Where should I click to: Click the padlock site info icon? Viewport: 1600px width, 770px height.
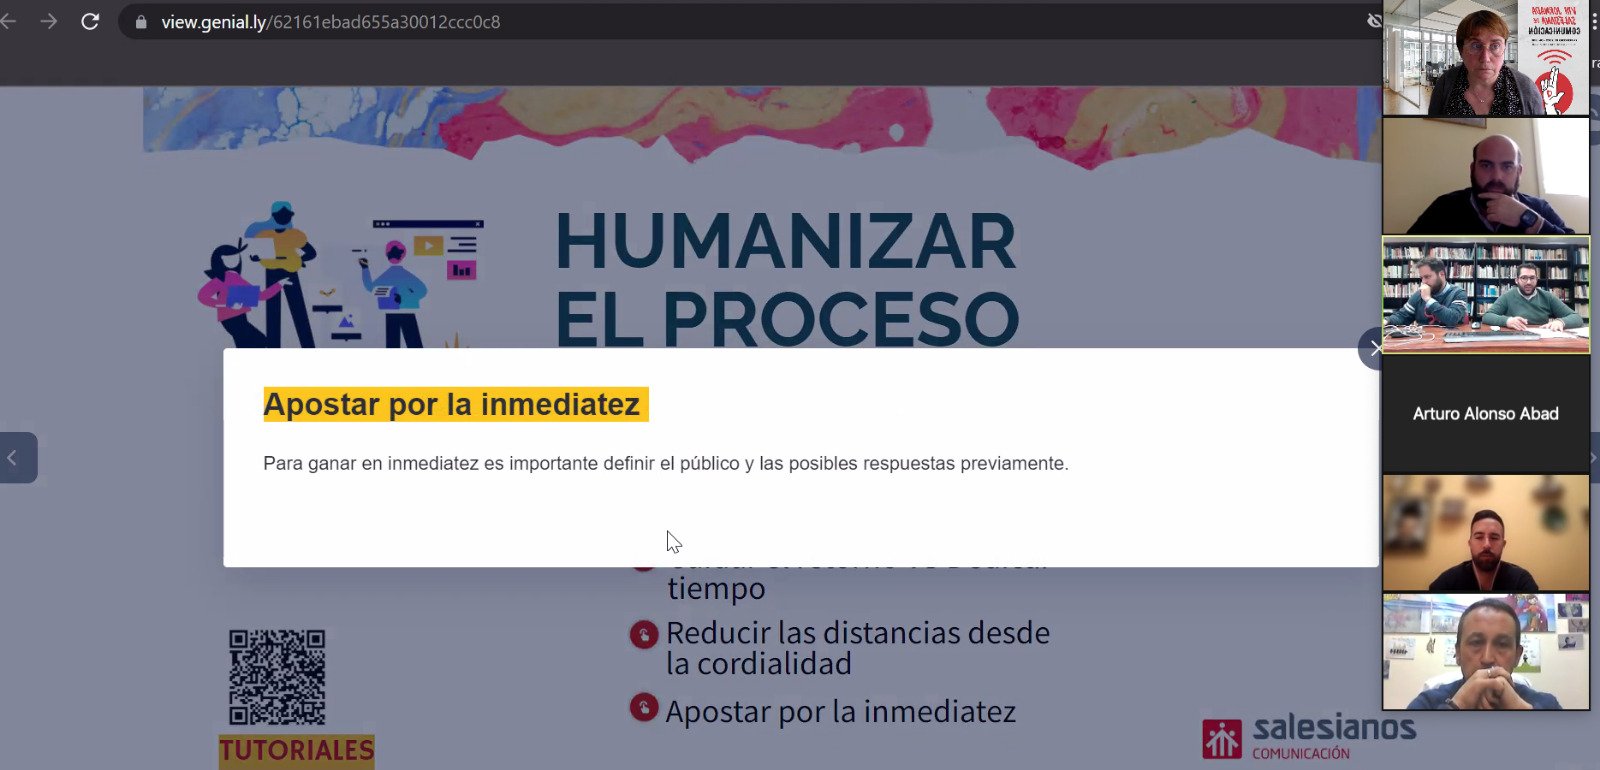pyautogui.click(x=141, y=22)
